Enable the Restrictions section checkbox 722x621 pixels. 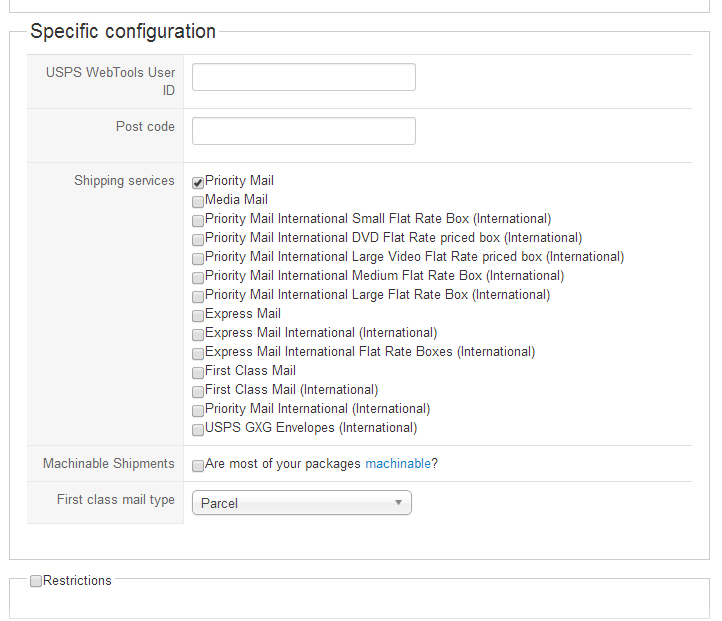click(36, 581)
